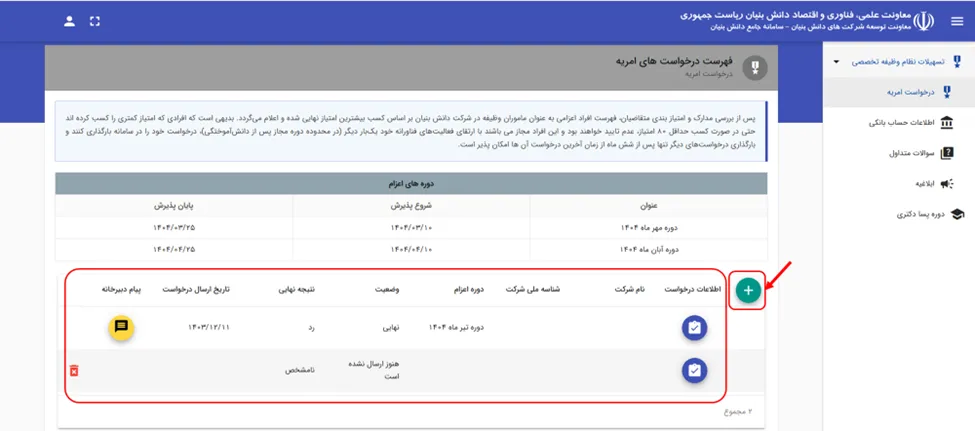The height and width of the screenshot is (431, 975).
Task: Click the medal icon beside تسهیلات نظام وظیفه تخصصی
Action: click(x=957, y=62)
